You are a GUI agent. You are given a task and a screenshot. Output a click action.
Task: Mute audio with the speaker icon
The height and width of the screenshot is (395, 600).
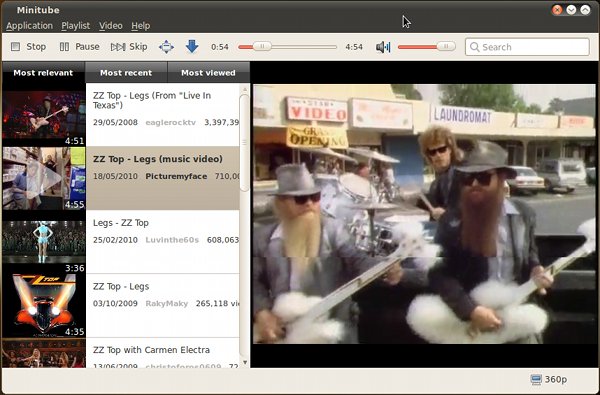pos(383,47)
